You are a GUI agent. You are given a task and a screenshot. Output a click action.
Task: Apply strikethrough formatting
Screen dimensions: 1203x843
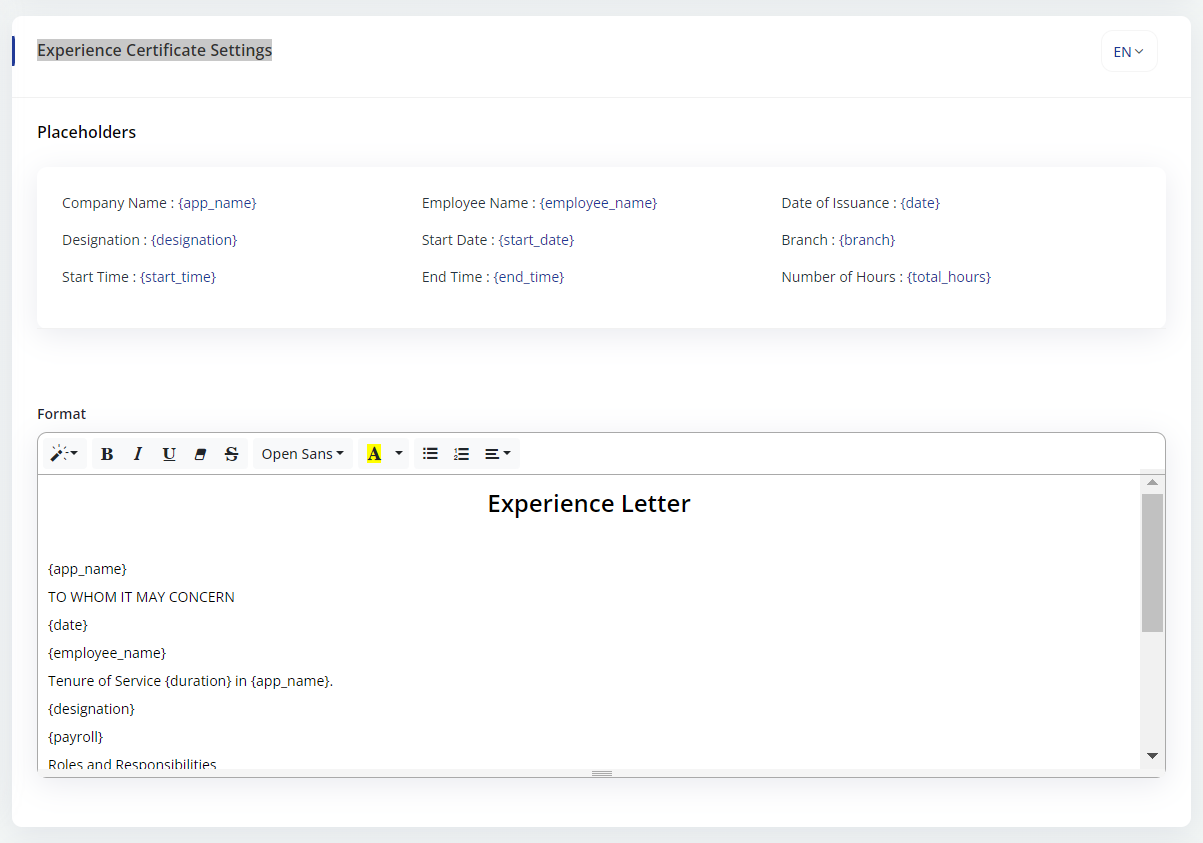(x=231, y=454)
